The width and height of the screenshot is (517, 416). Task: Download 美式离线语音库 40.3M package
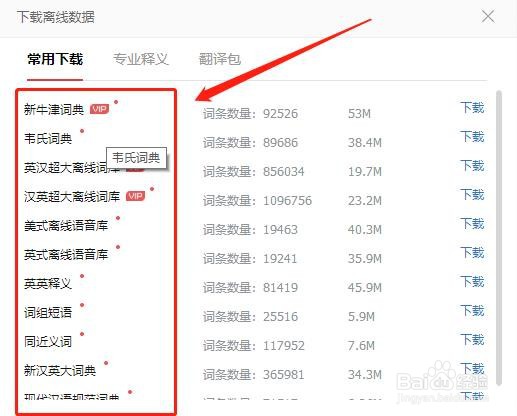[x=472, y=224]
